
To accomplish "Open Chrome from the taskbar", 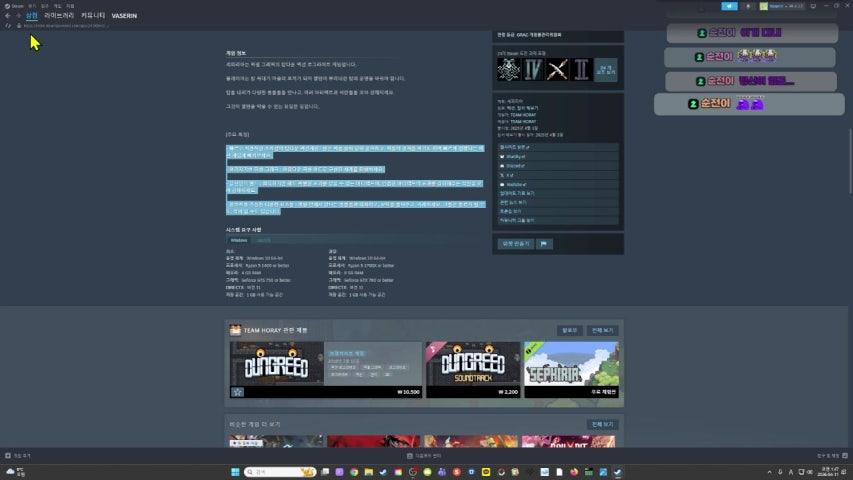I will pyautogui.click(x=354, y=472).
